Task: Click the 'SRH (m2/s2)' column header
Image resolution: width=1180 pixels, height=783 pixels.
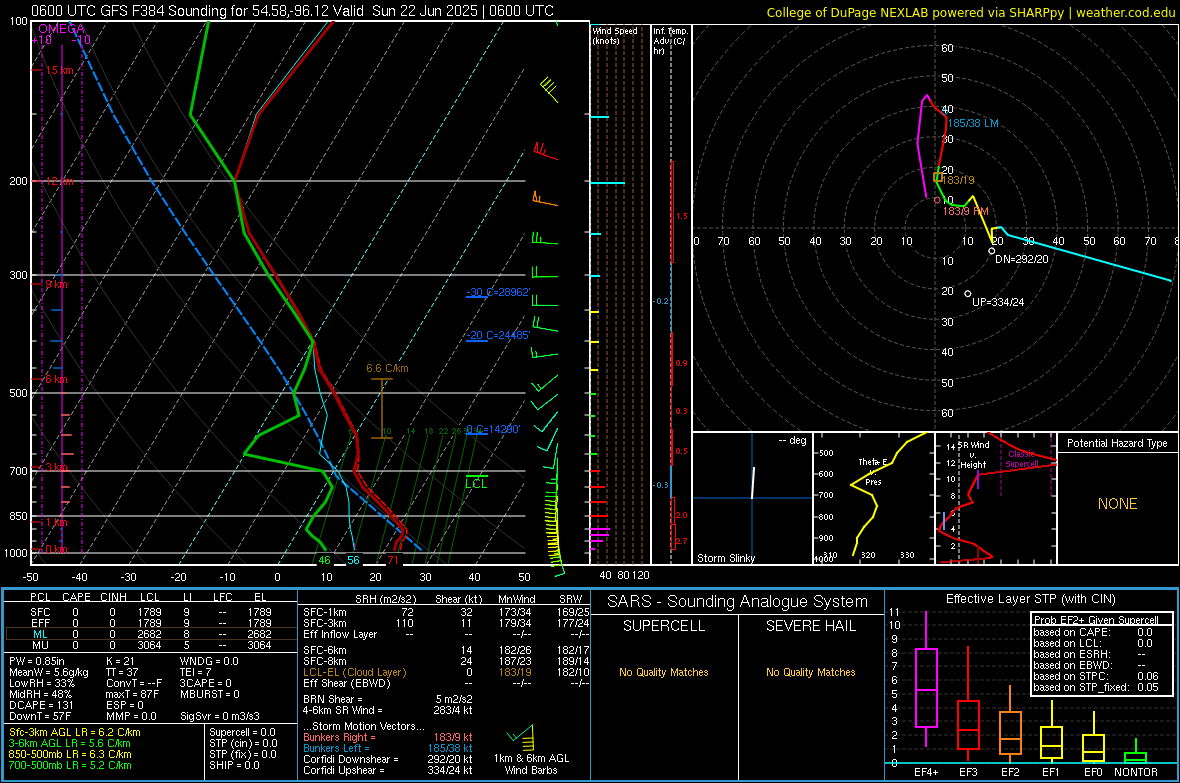Action: pyautogui.click(x=385, y=599)
